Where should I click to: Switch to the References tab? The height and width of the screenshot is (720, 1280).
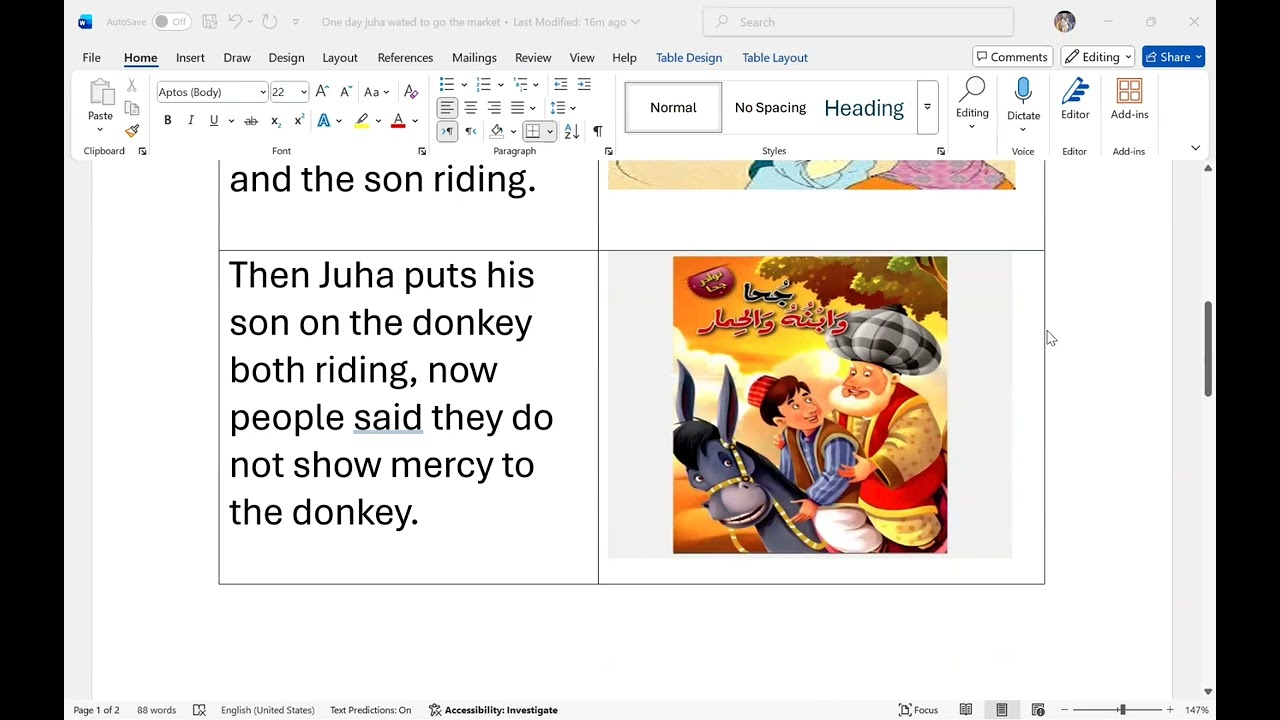pos(405,57)
